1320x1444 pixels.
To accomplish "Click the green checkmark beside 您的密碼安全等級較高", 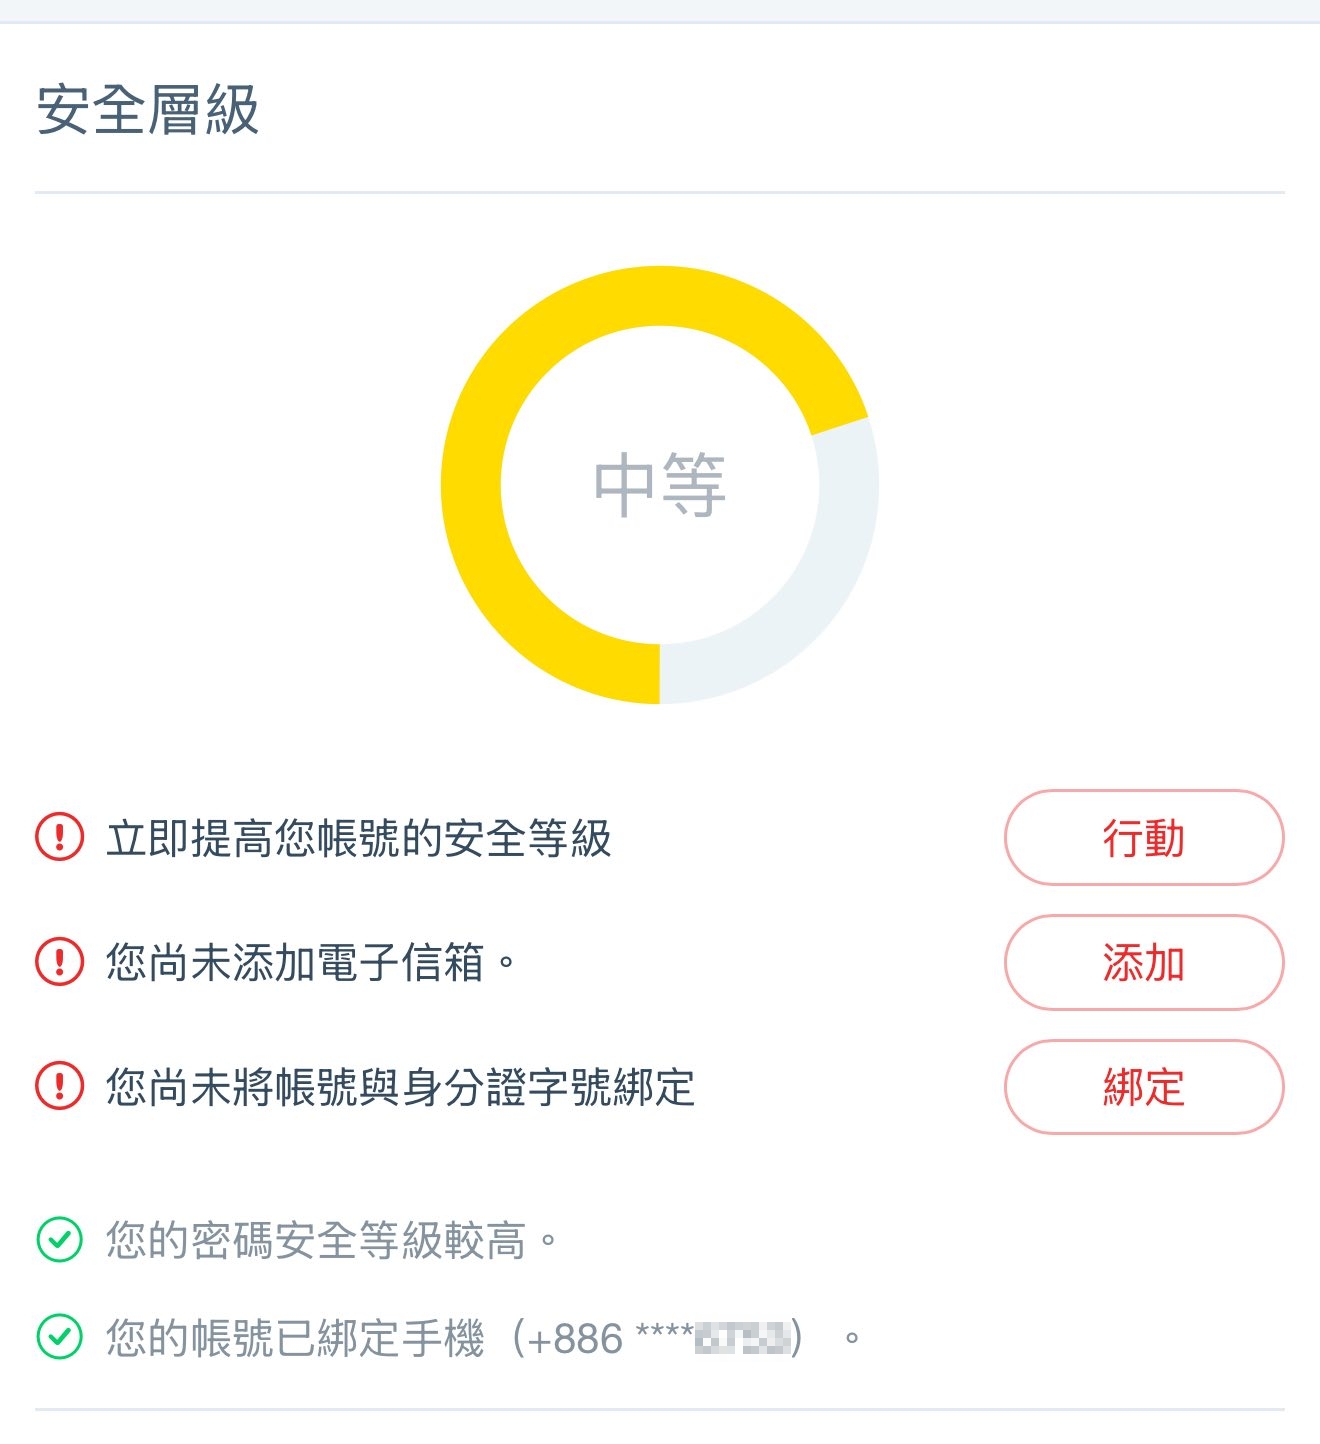I will pyautogui.click(x=60, y=1240).
